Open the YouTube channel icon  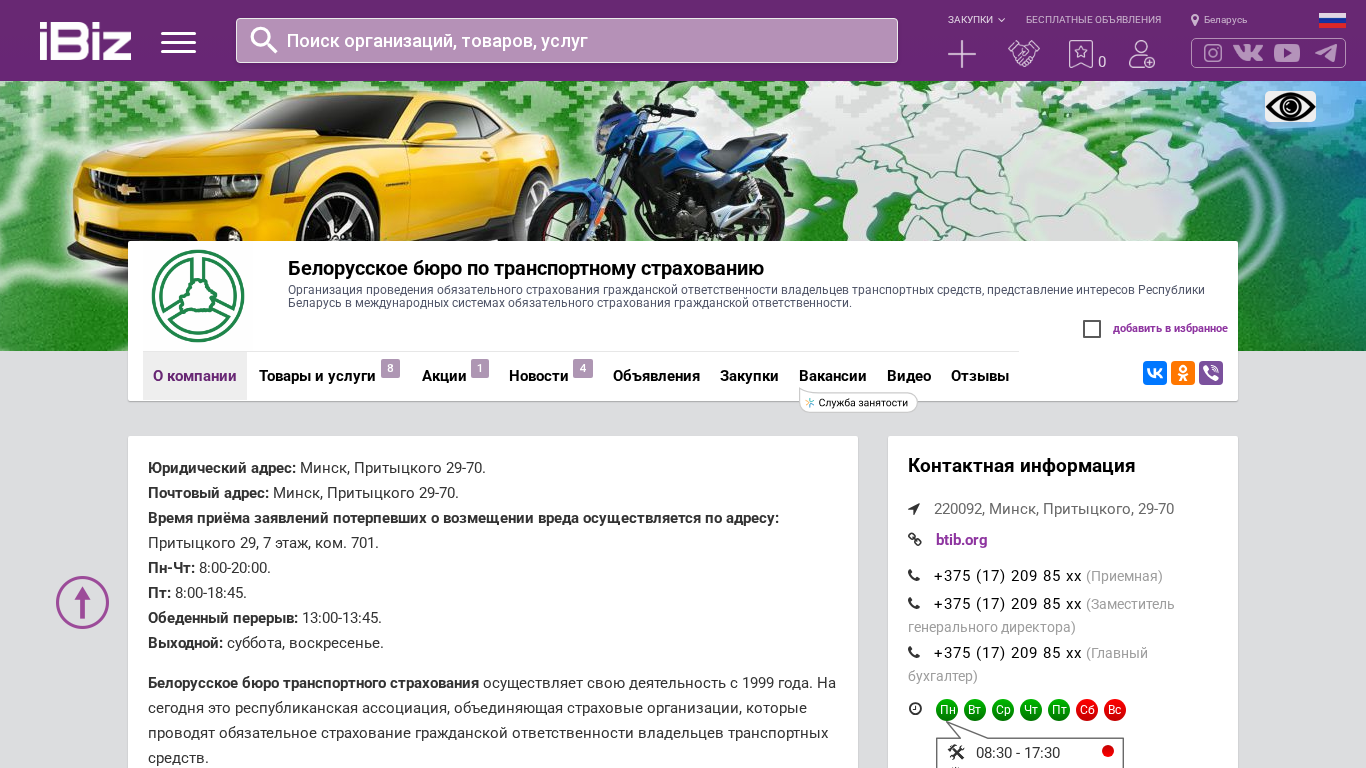click(1287, 53)
